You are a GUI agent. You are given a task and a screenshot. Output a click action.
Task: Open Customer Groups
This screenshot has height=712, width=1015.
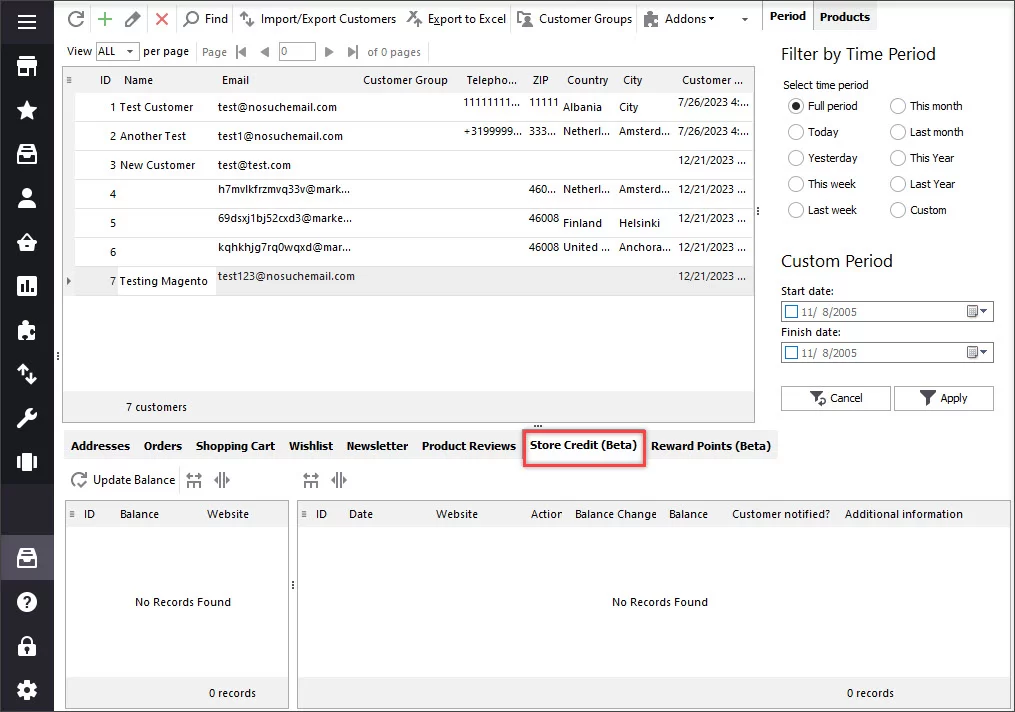[x=575, y=19]
